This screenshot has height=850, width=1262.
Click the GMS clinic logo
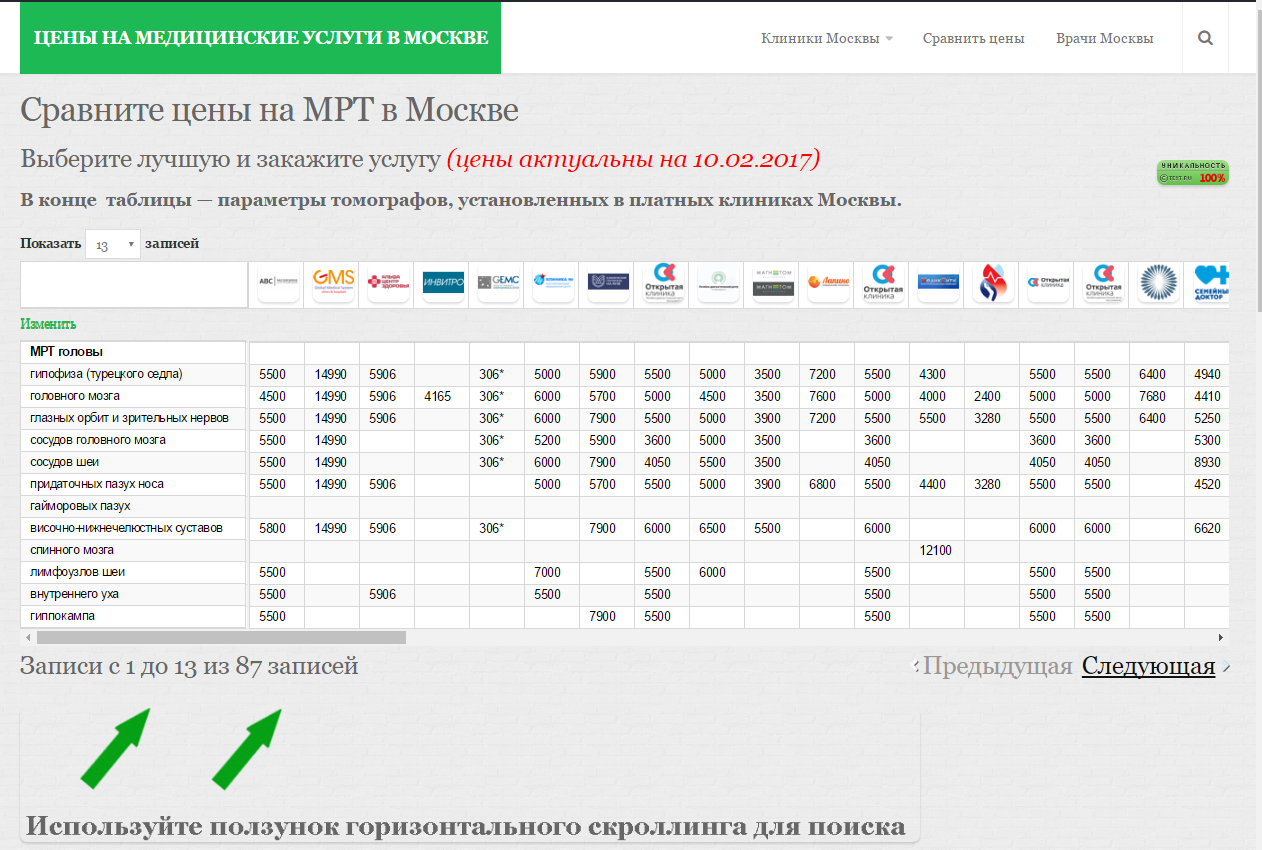pyautogui.click(x=333, y=282)
